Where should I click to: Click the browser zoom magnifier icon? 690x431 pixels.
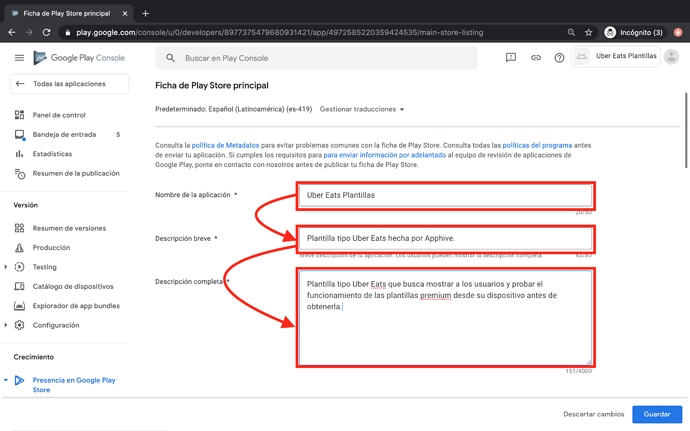coord(571,32)
